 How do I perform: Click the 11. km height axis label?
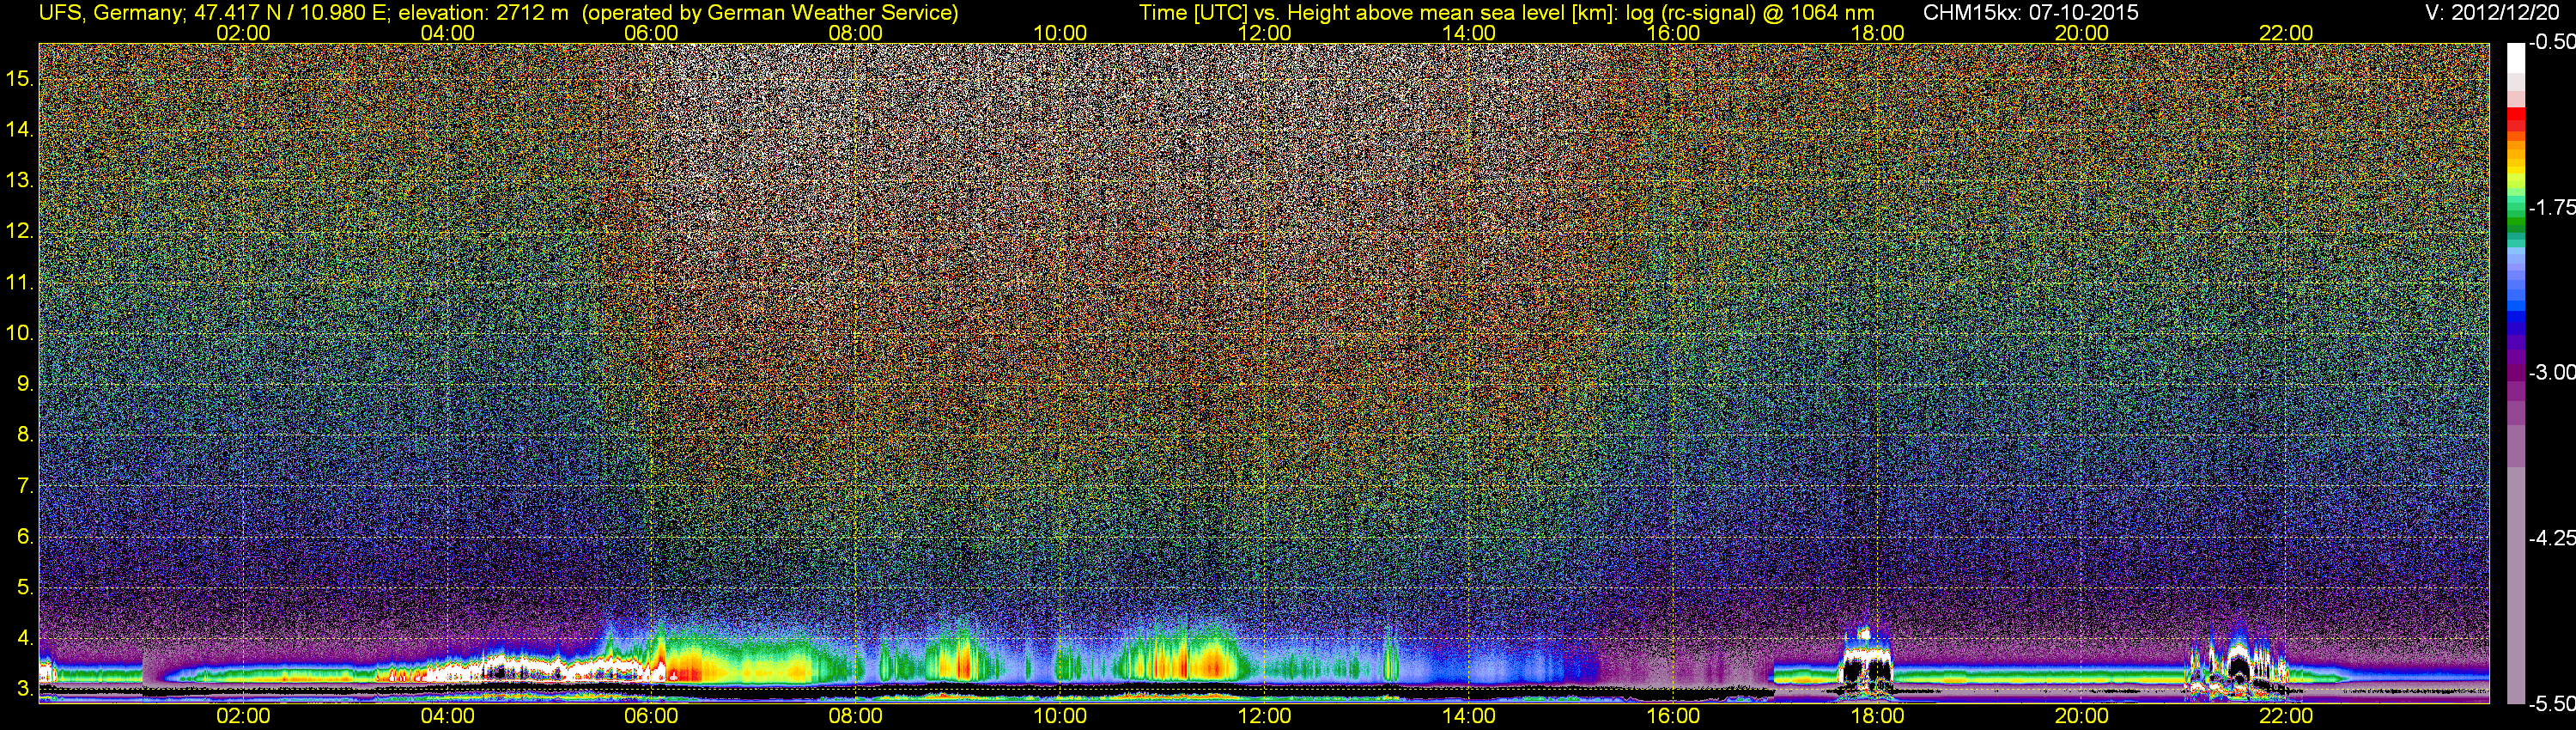pos(20,282)
